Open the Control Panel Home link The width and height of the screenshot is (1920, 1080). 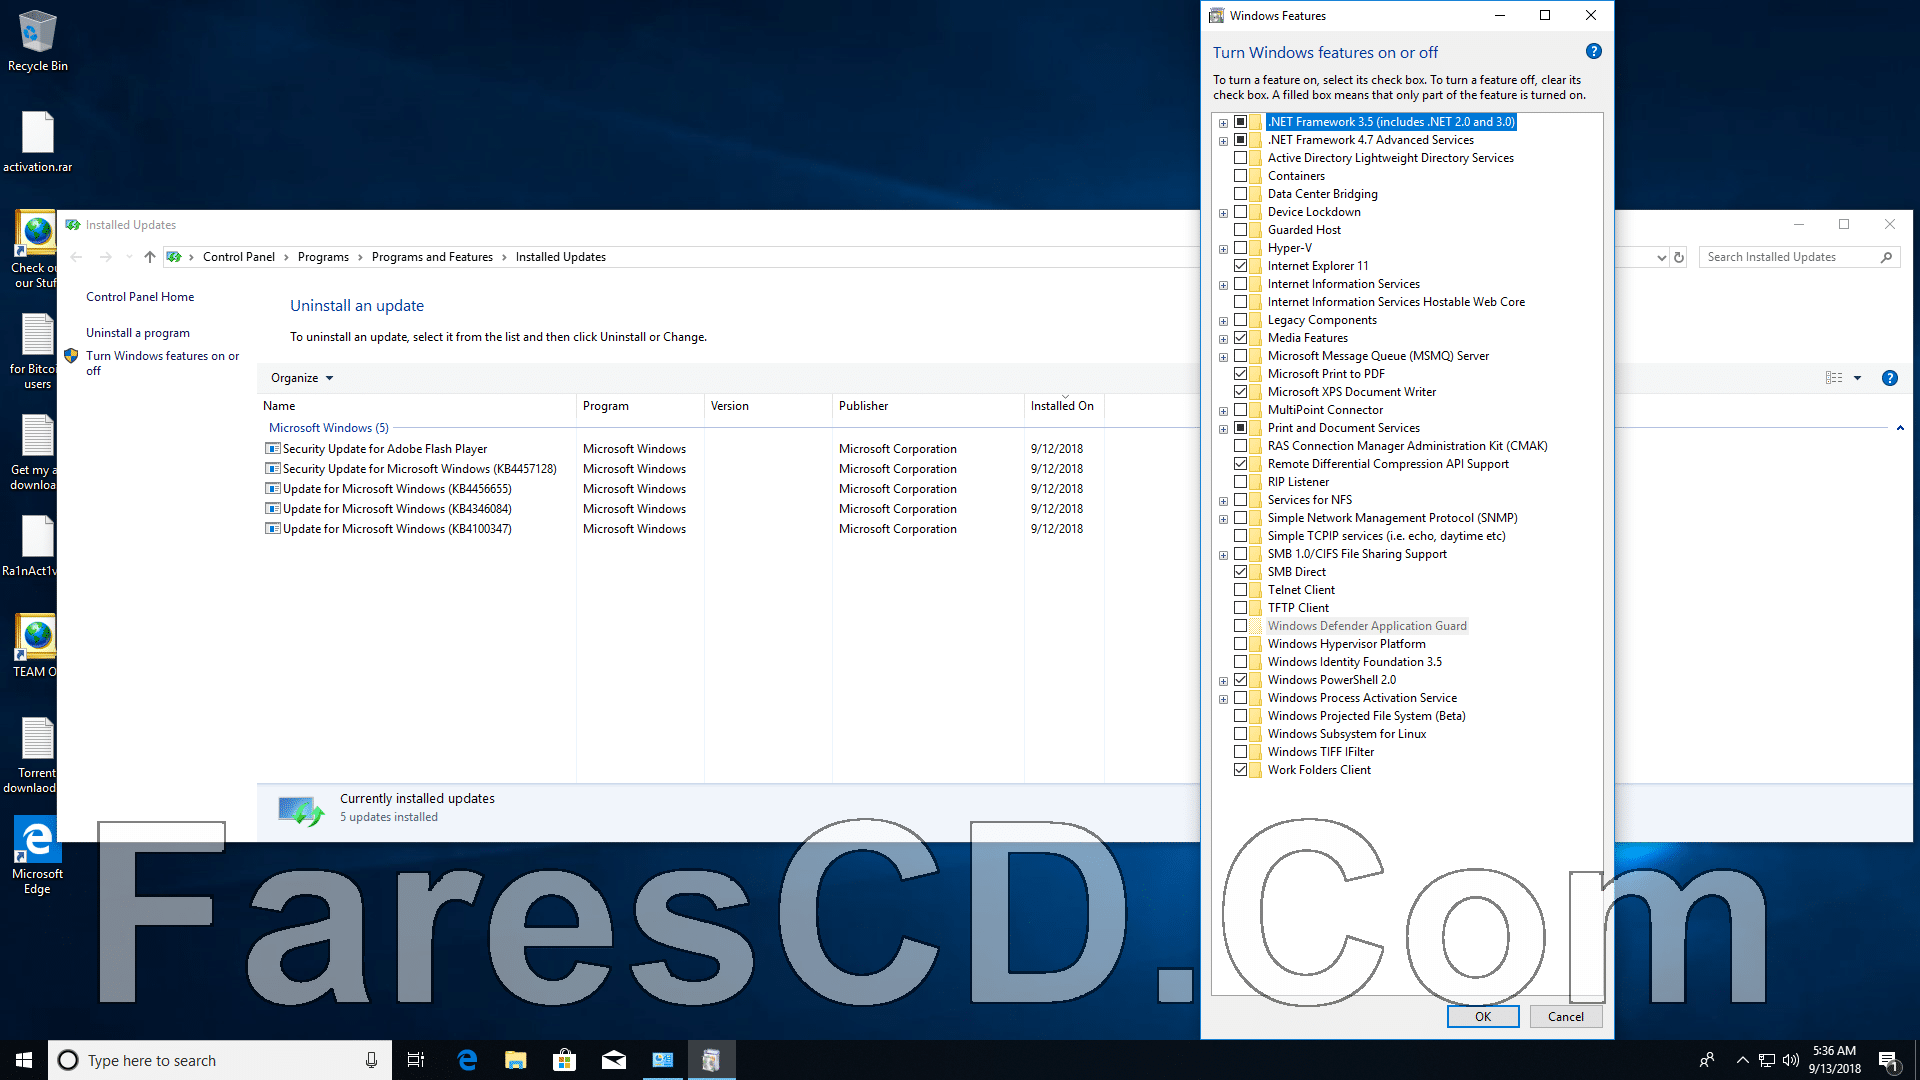[140, 297]
